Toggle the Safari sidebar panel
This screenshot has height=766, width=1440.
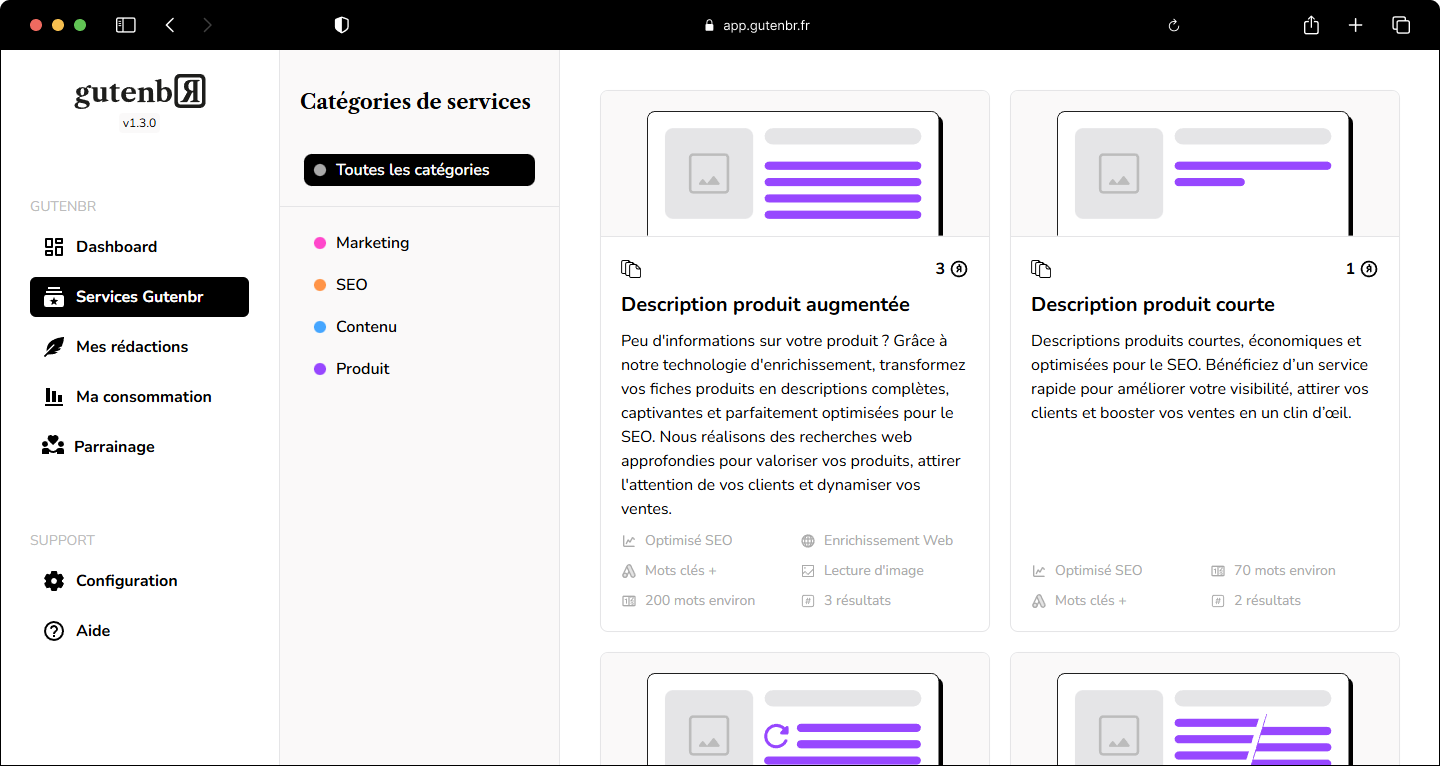126,25
